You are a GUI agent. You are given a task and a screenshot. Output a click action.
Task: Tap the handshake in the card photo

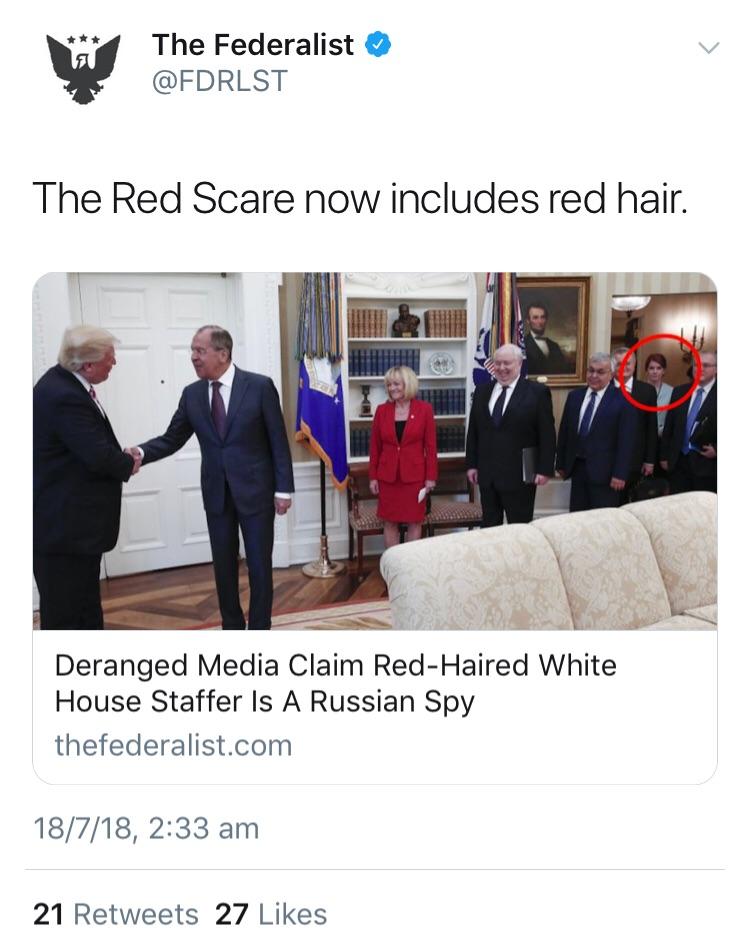tap(133, 459)
